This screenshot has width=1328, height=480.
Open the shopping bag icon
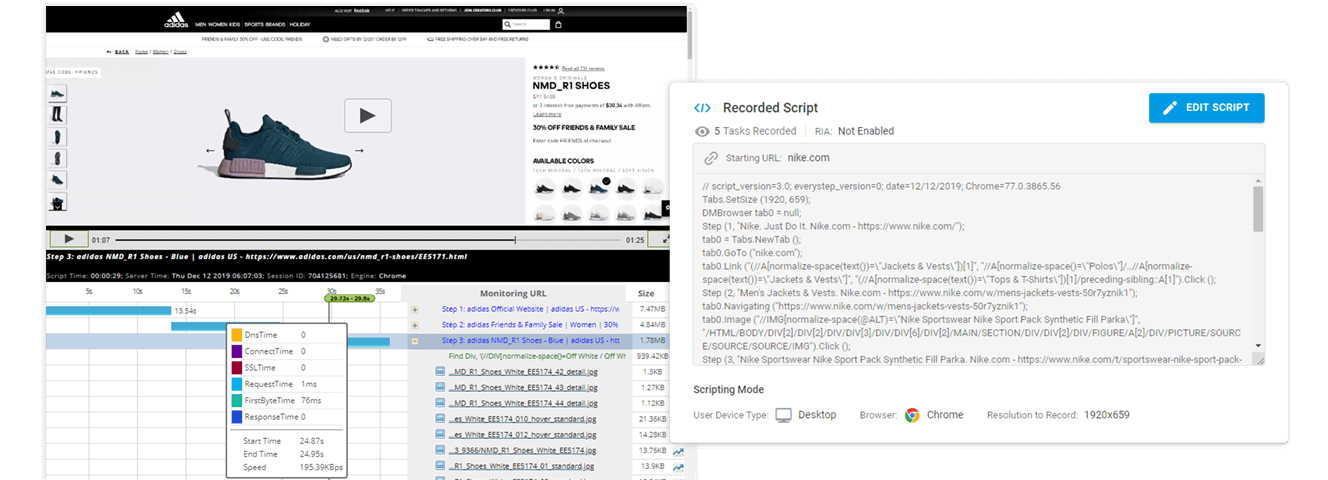pyautogui.click(x=559, y=25)
